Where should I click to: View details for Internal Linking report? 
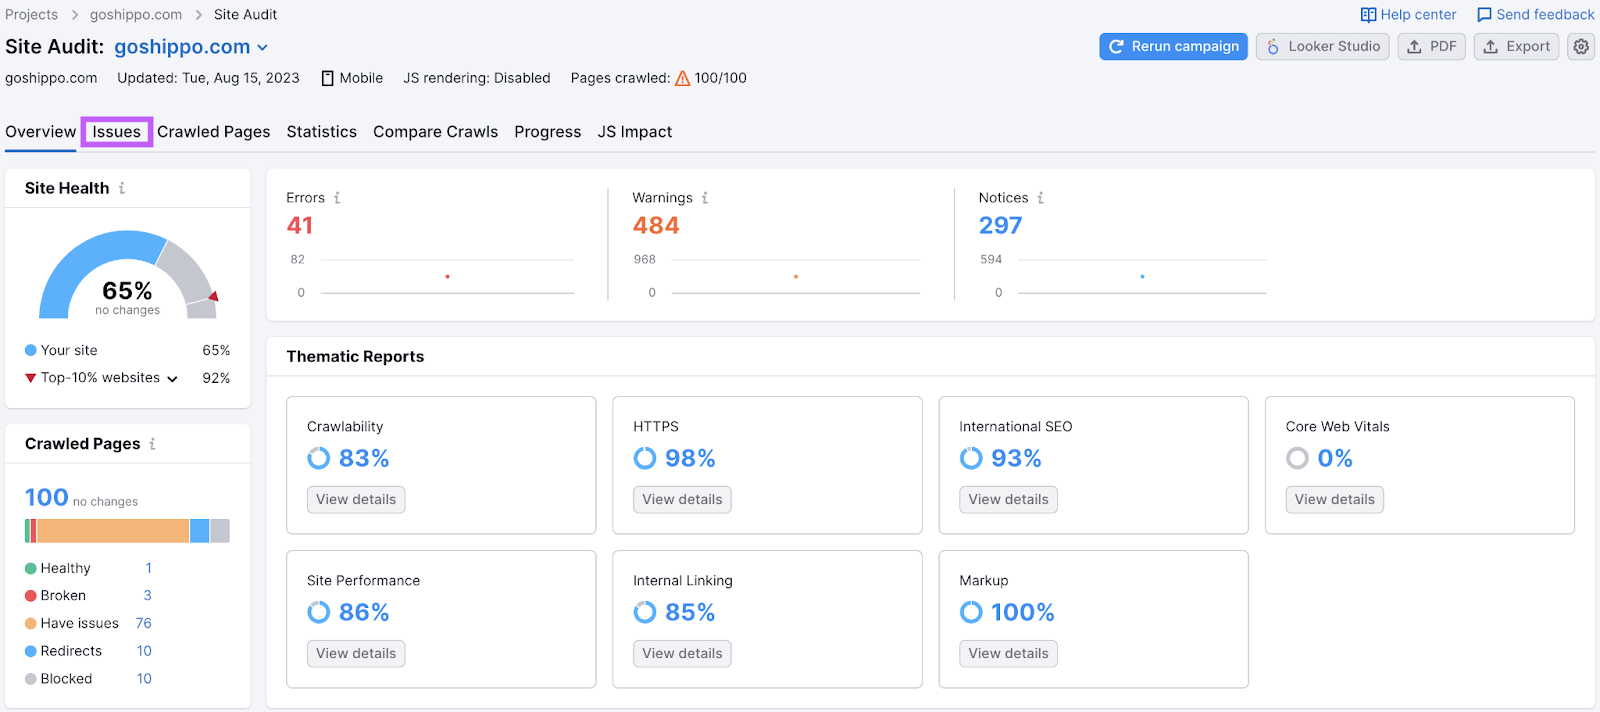tap(682, 654)
